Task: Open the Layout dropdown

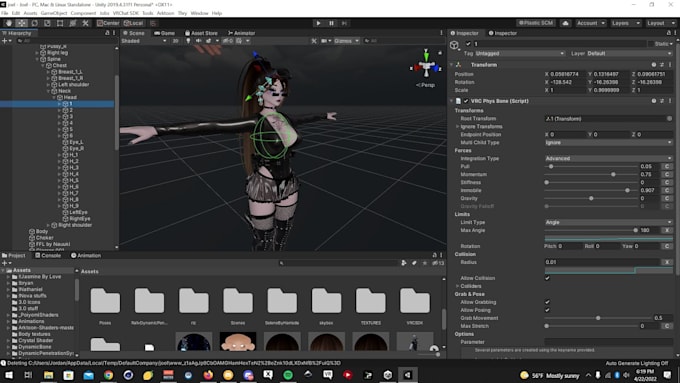Action: (x=661, y=23)
